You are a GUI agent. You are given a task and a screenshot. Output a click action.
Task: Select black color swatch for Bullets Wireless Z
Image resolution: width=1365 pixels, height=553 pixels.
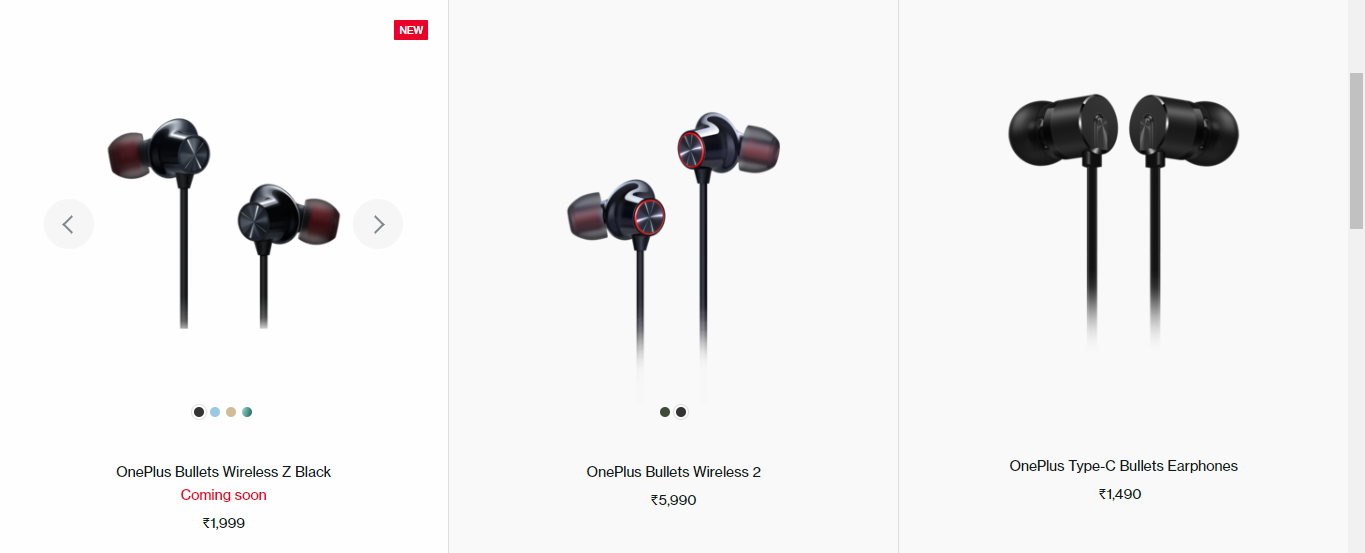click(199, 412)
